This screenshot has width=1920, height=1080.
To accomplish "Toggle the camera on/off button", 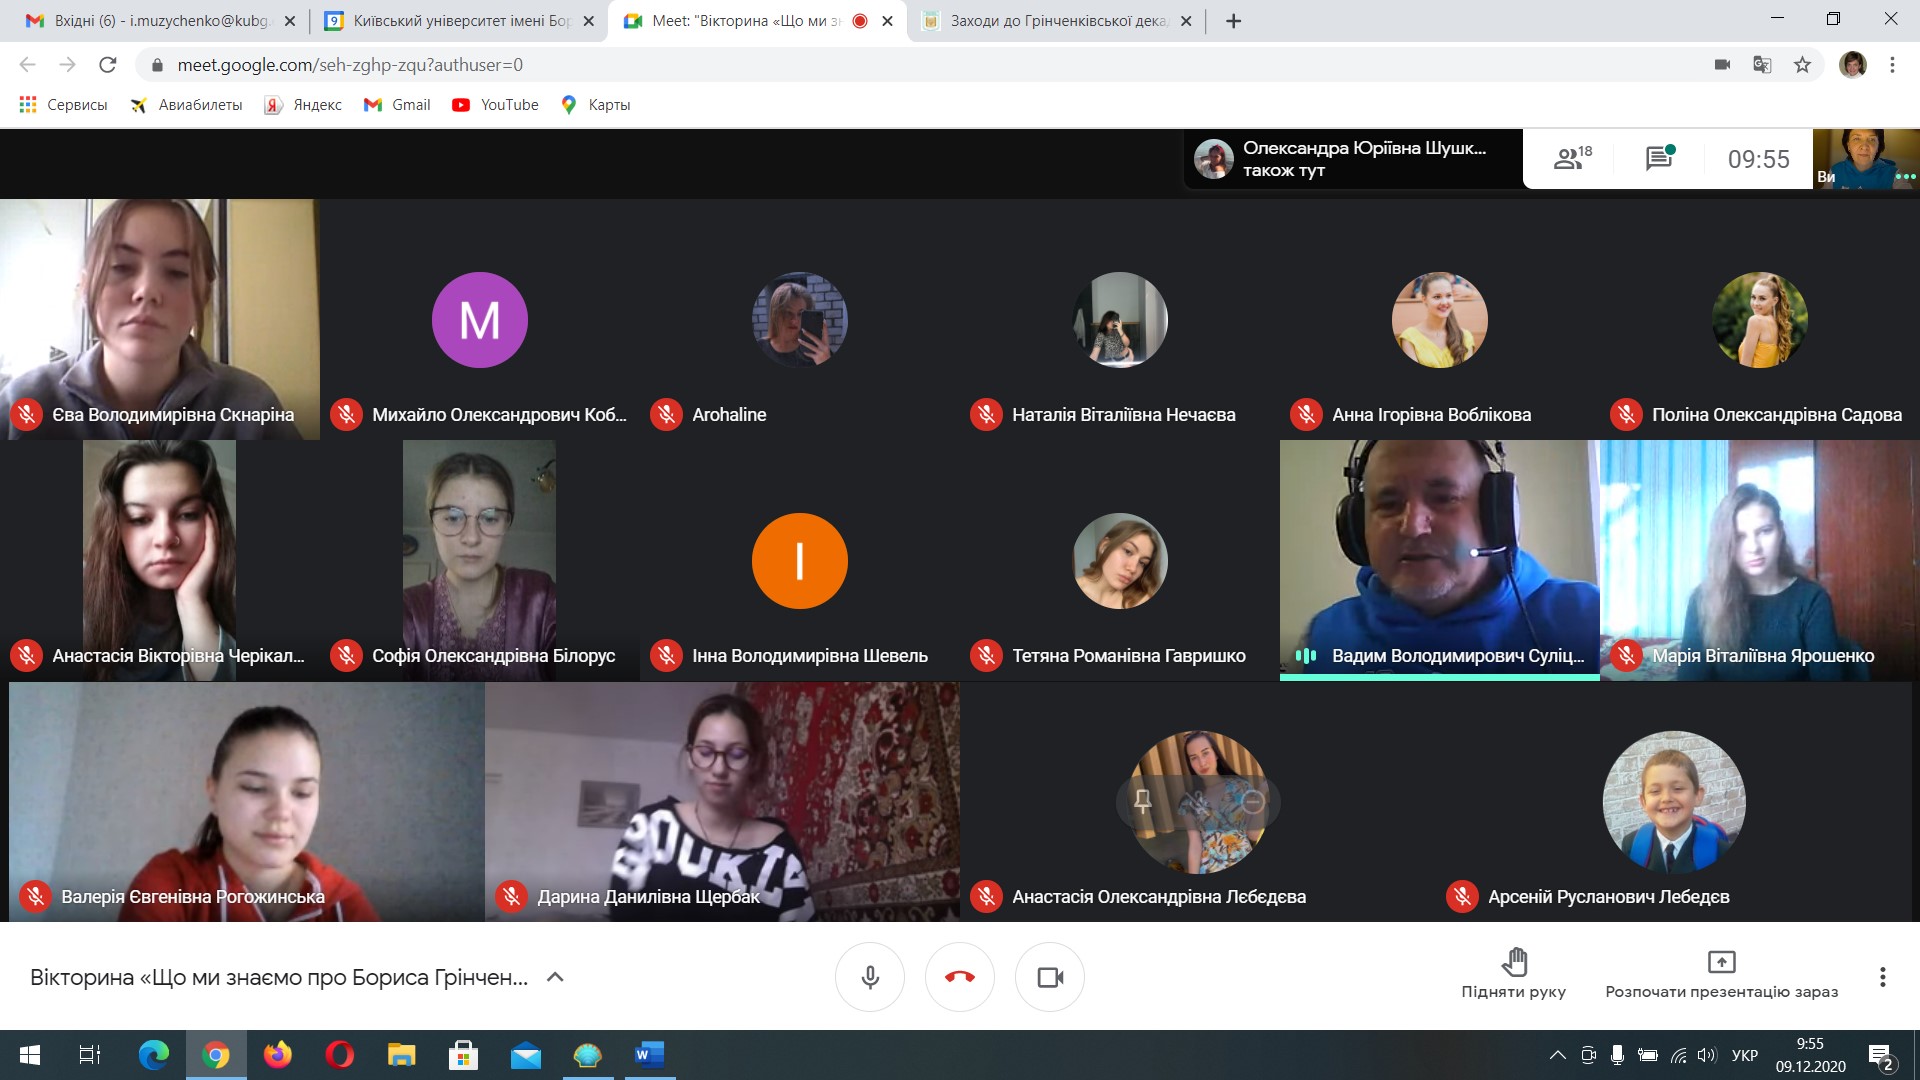I will [x=1049, y=977].
